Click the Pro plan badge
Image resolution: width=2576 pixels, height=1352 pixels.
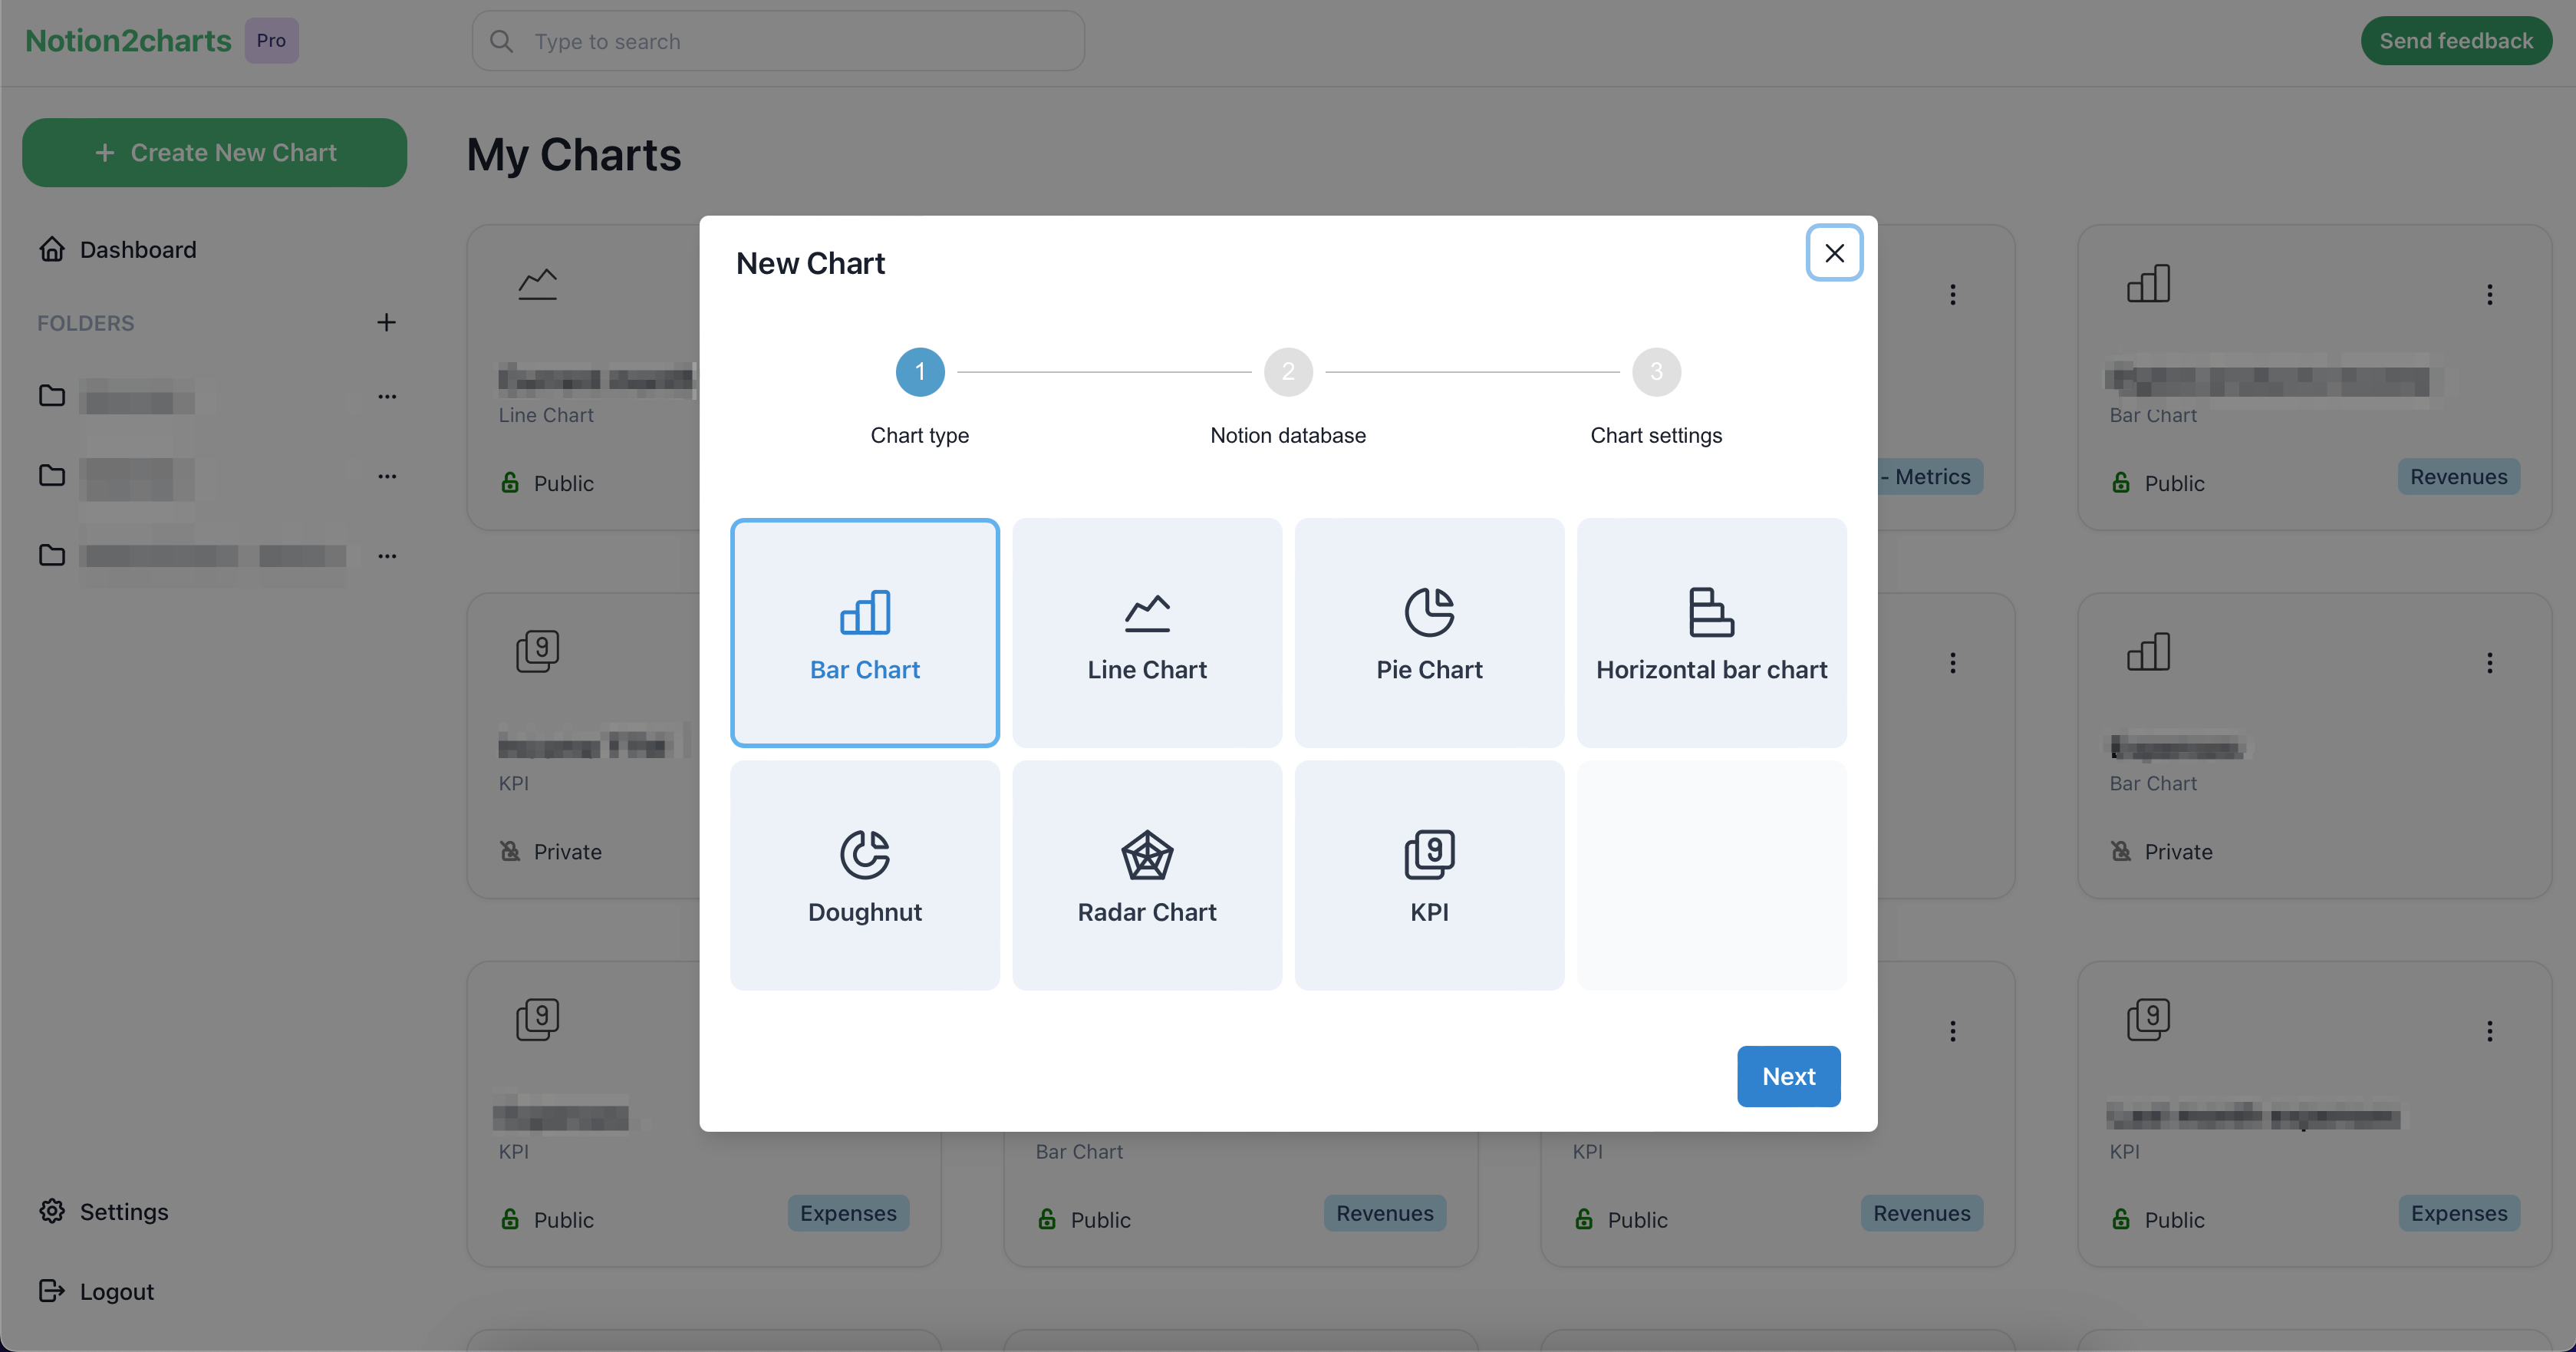coord(271,41)
